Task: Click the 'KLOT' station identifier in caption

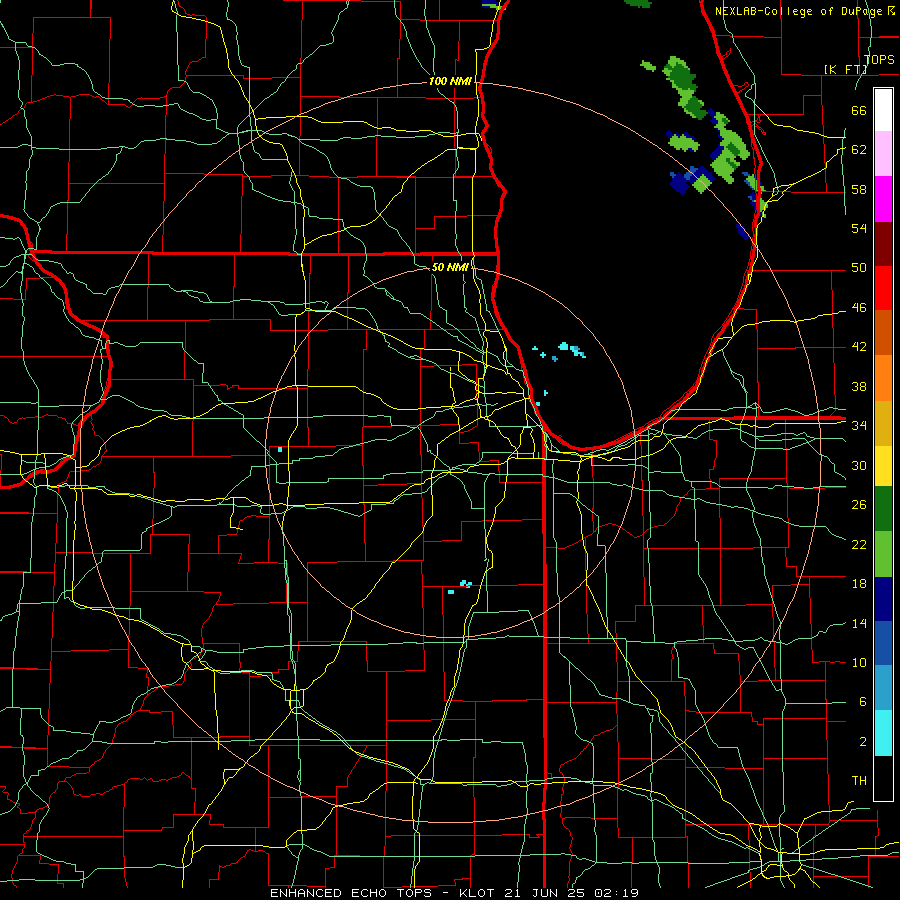Action: [x=479, y=893]
